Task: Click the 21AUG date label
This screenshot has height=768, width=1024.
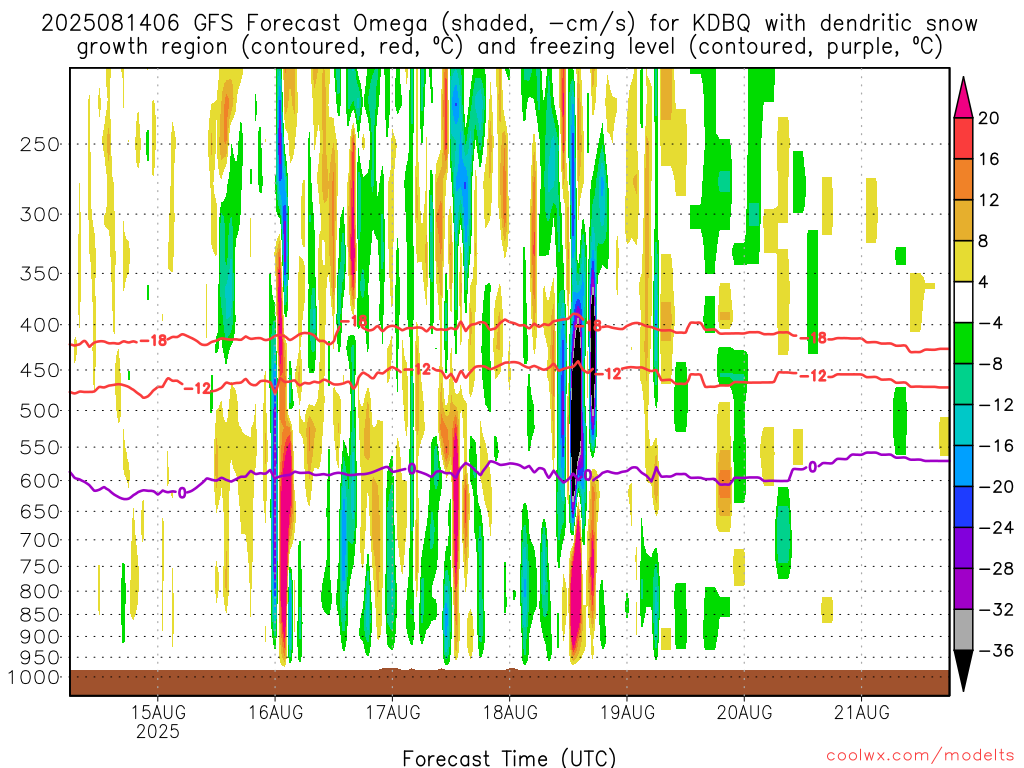Action: tap(861, 711)
